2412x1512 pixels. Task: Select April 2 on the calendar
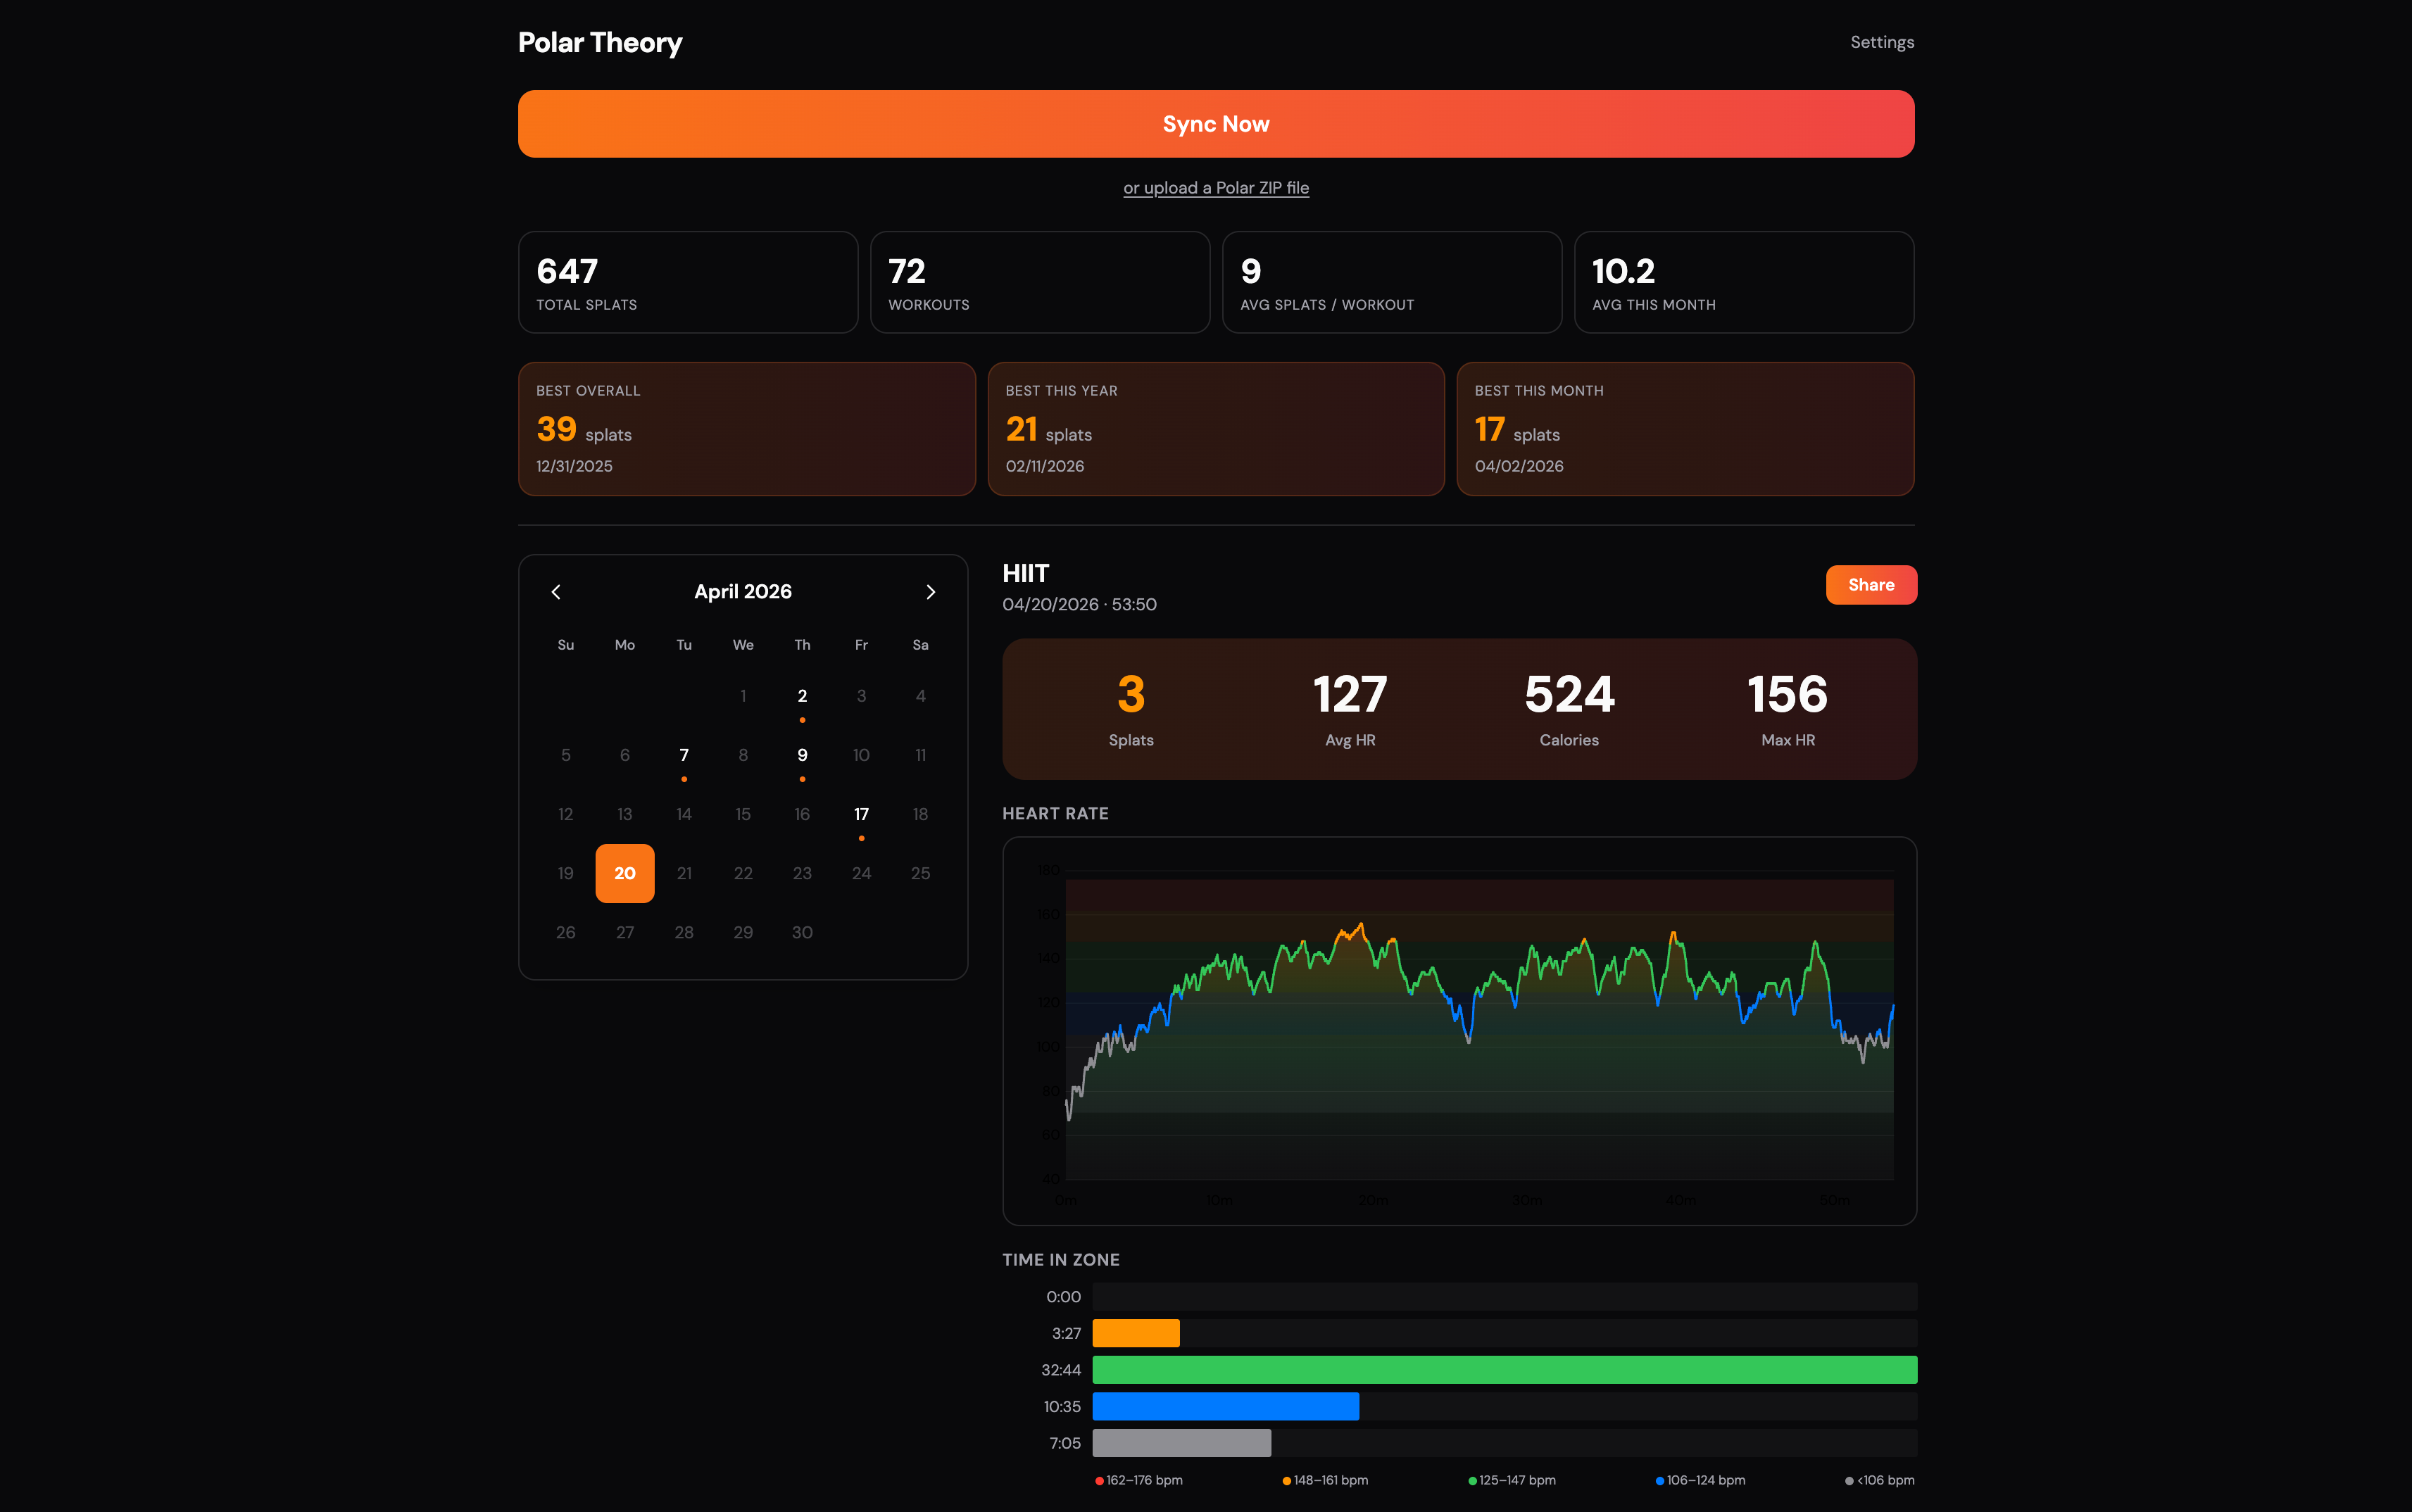click(802, 695)
